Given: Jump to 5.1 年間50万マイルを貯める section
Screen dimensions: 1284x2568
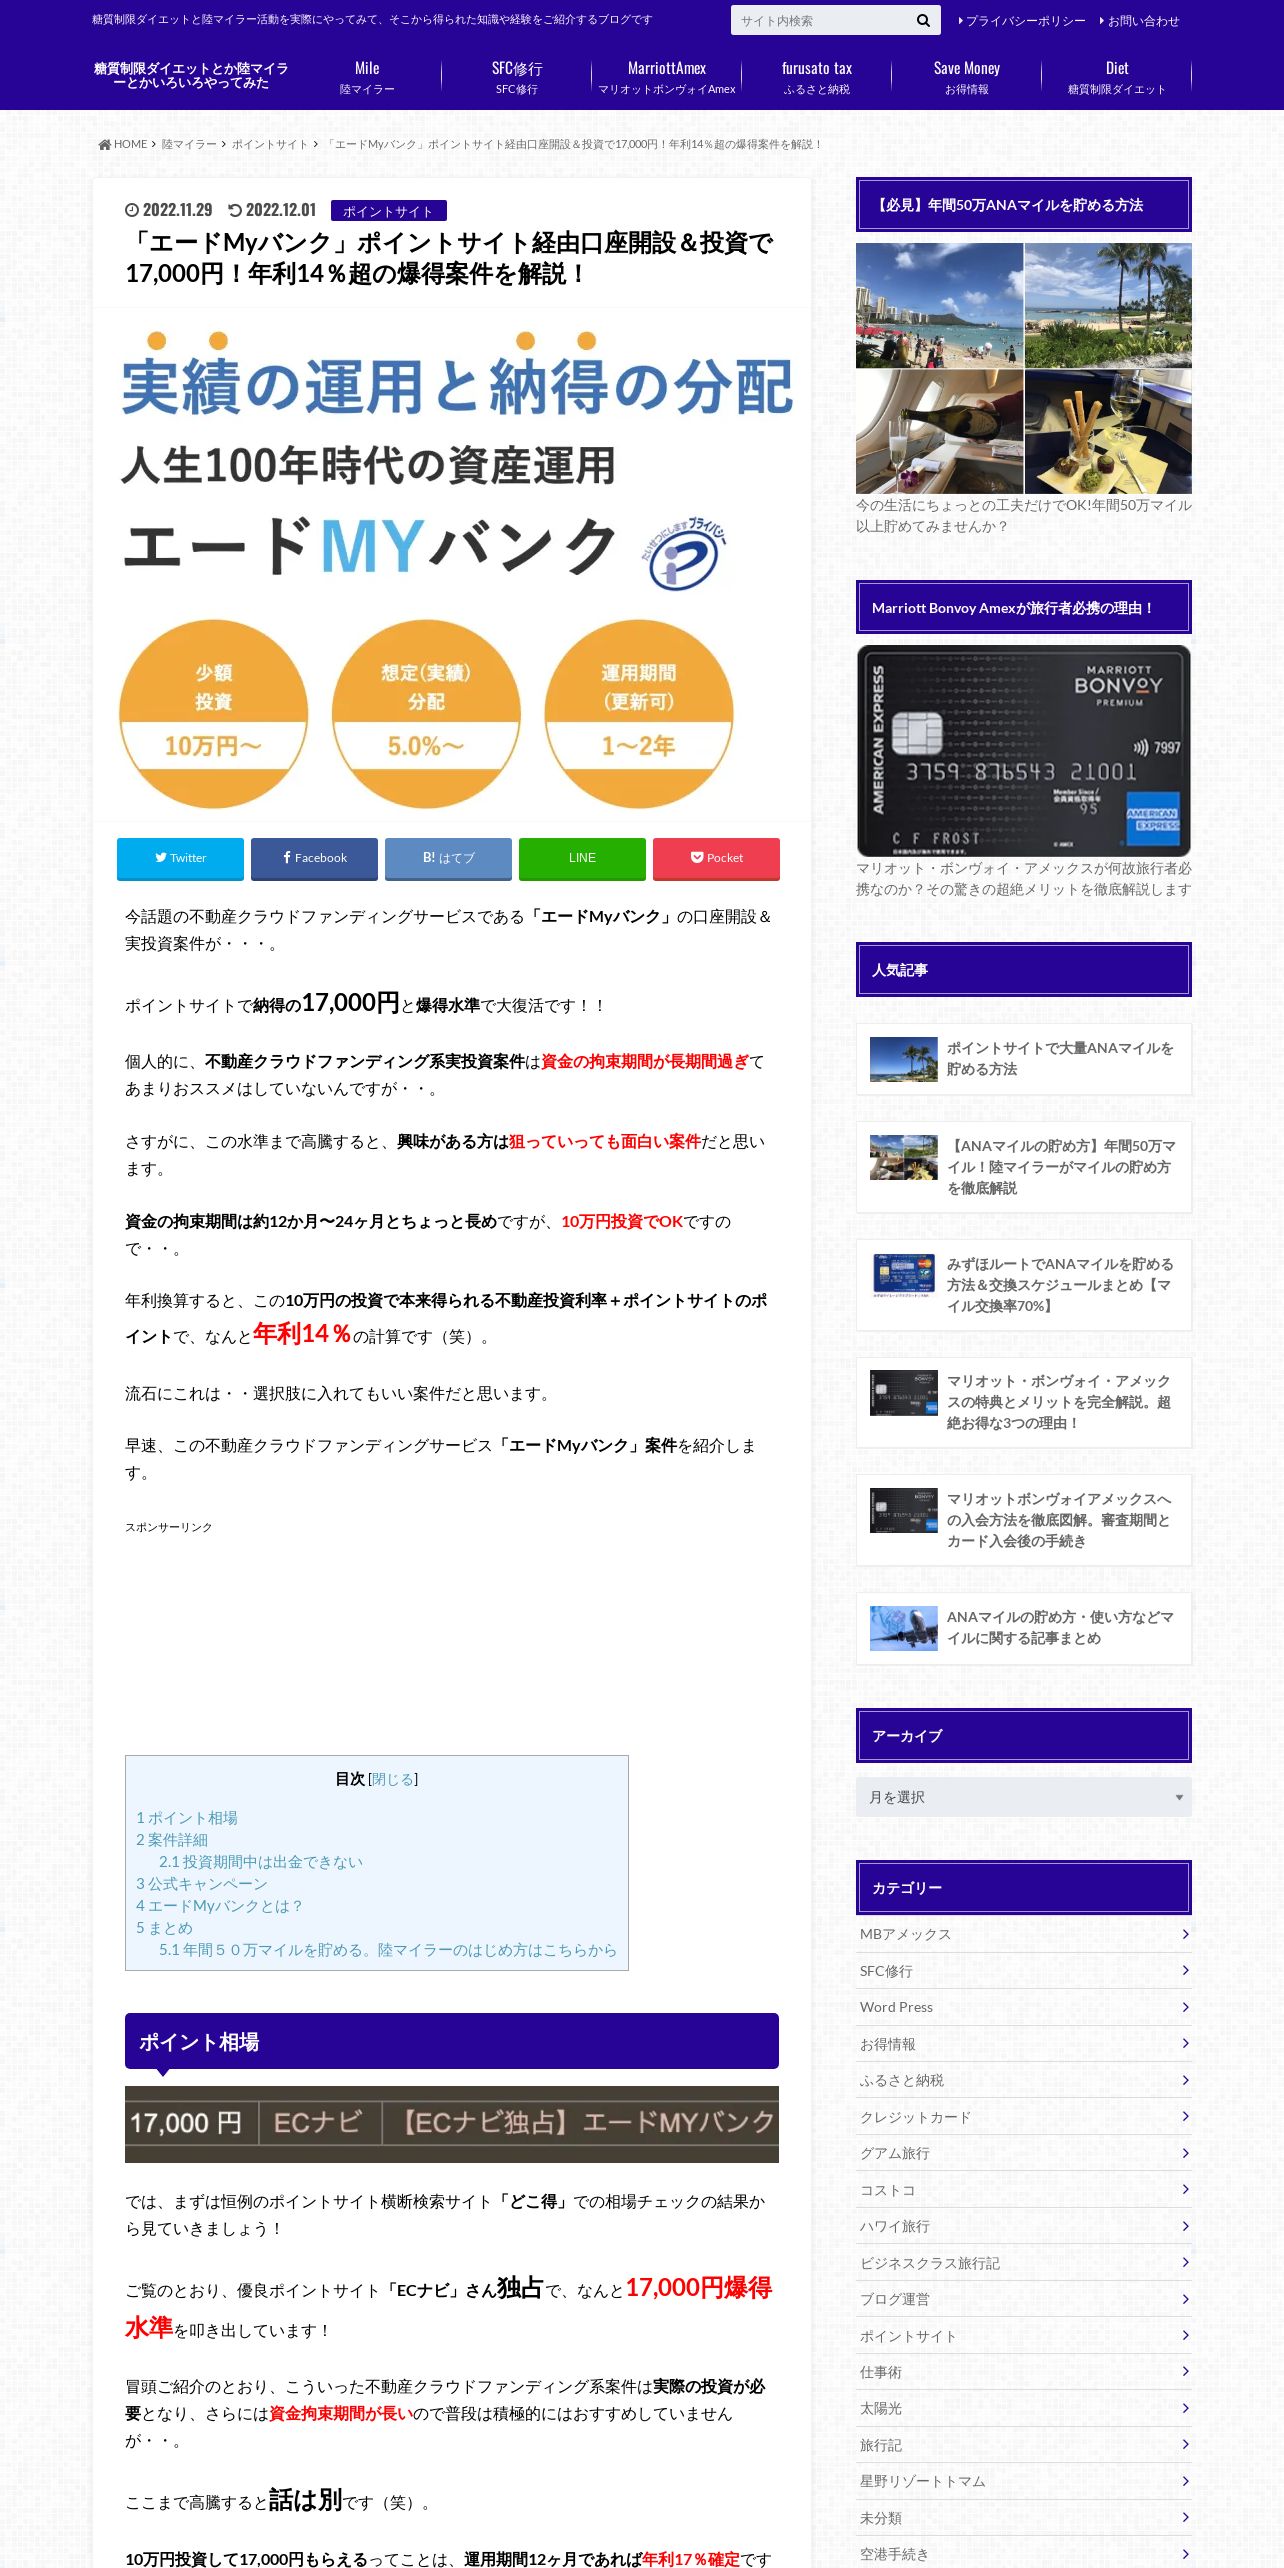Looking at the screenshot, I should (388, 1950).
